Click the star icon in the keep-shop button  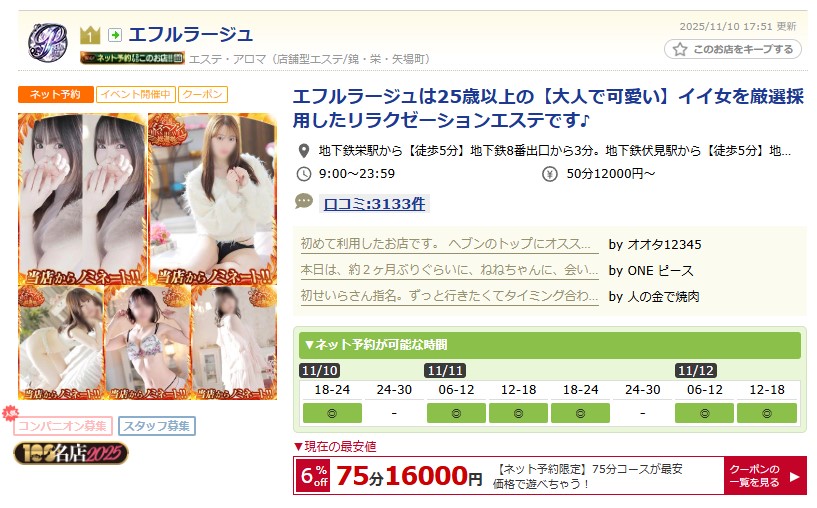[679, 49]
